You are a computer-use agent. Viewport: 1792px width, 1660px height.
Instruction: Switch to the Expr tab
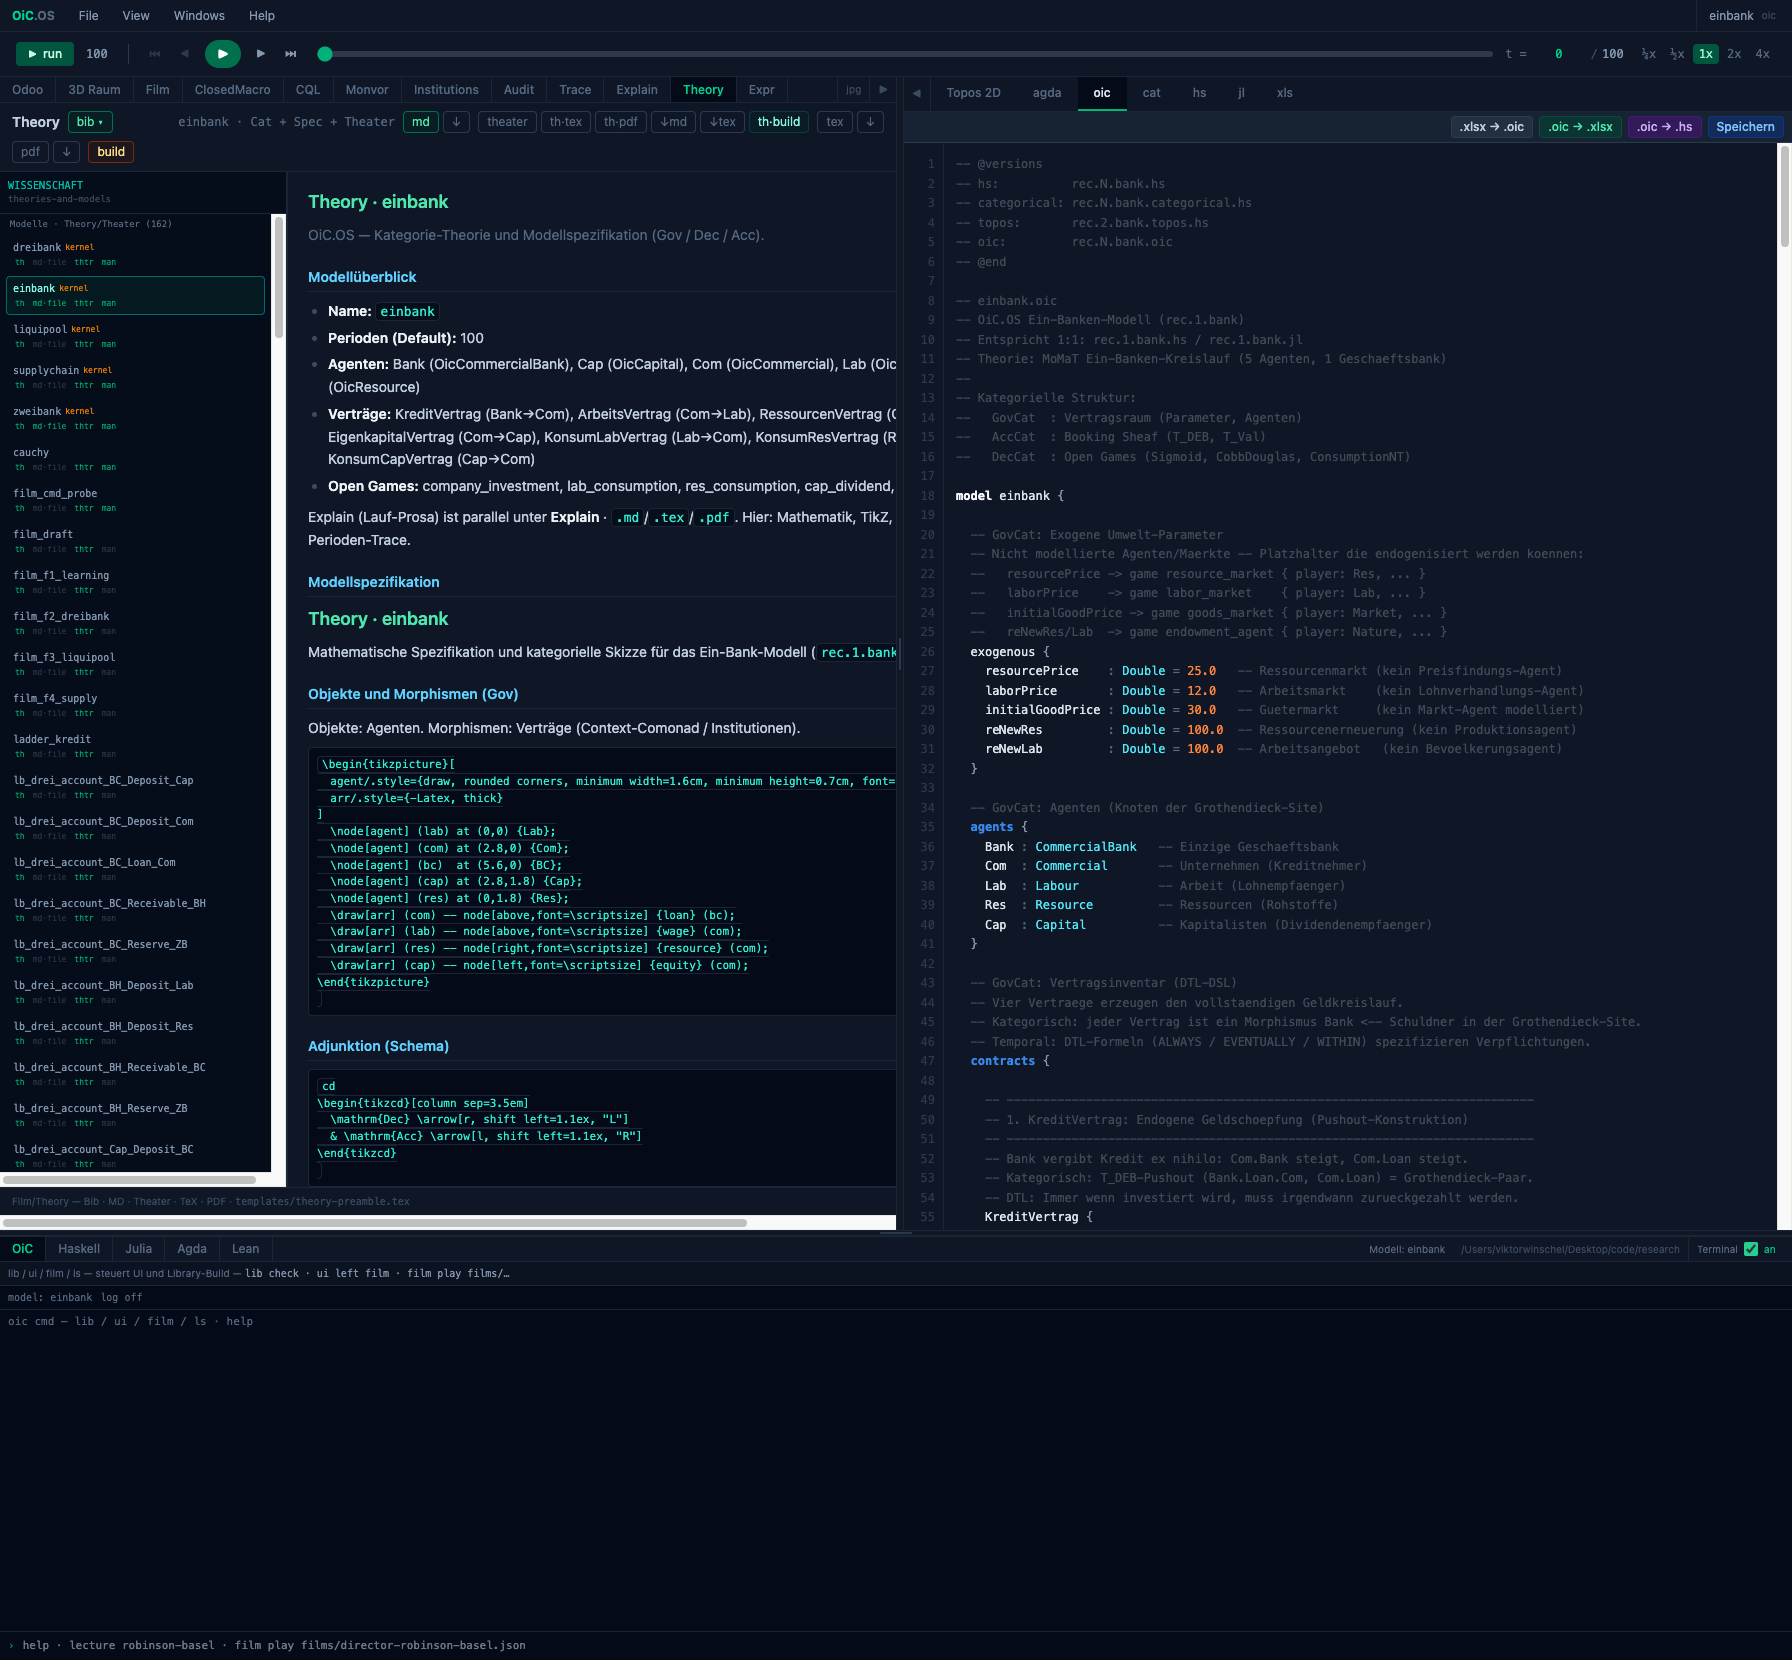(762, 90)
